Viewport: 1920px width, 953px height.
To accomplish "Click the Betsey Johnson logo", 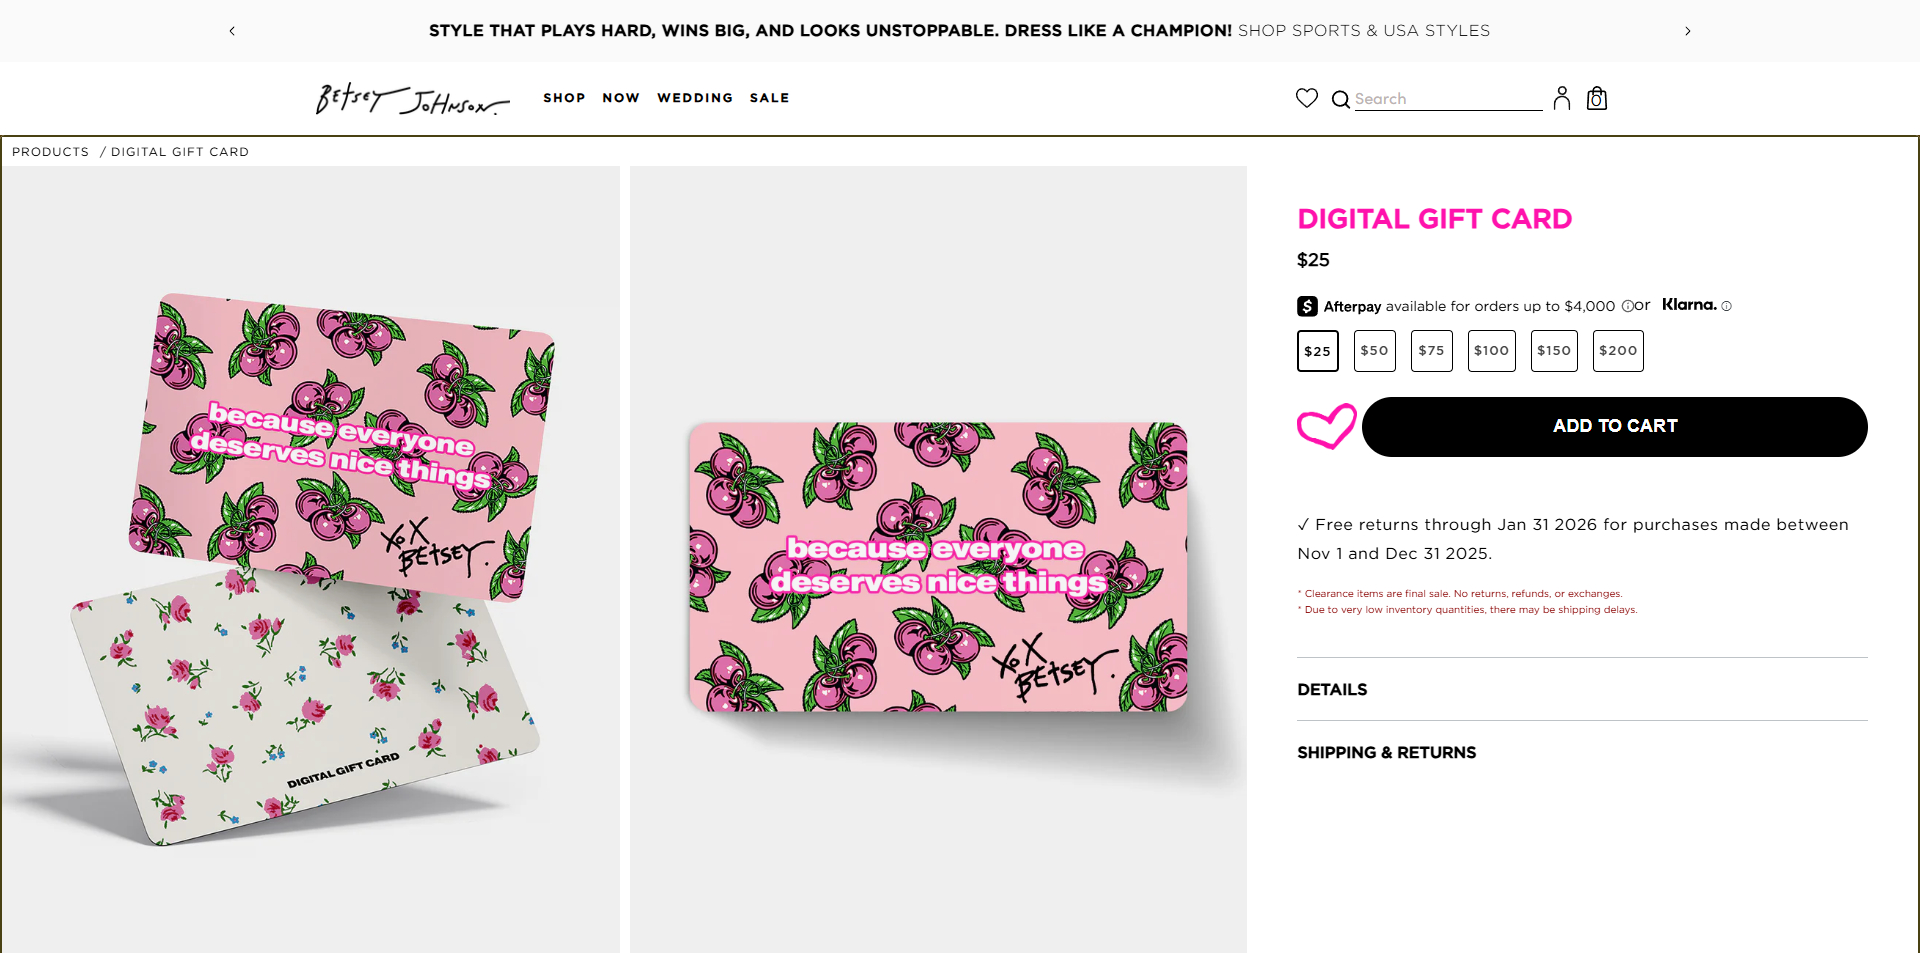I will coord(411,98).
